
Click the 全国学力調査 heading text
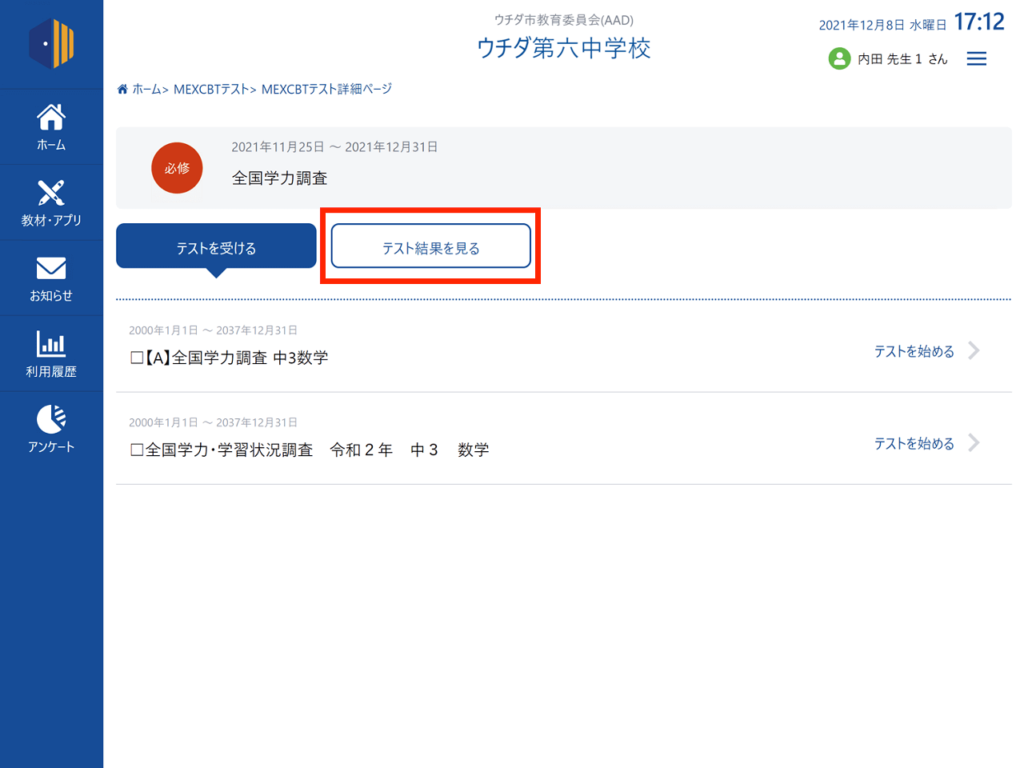tap(280, 178)
